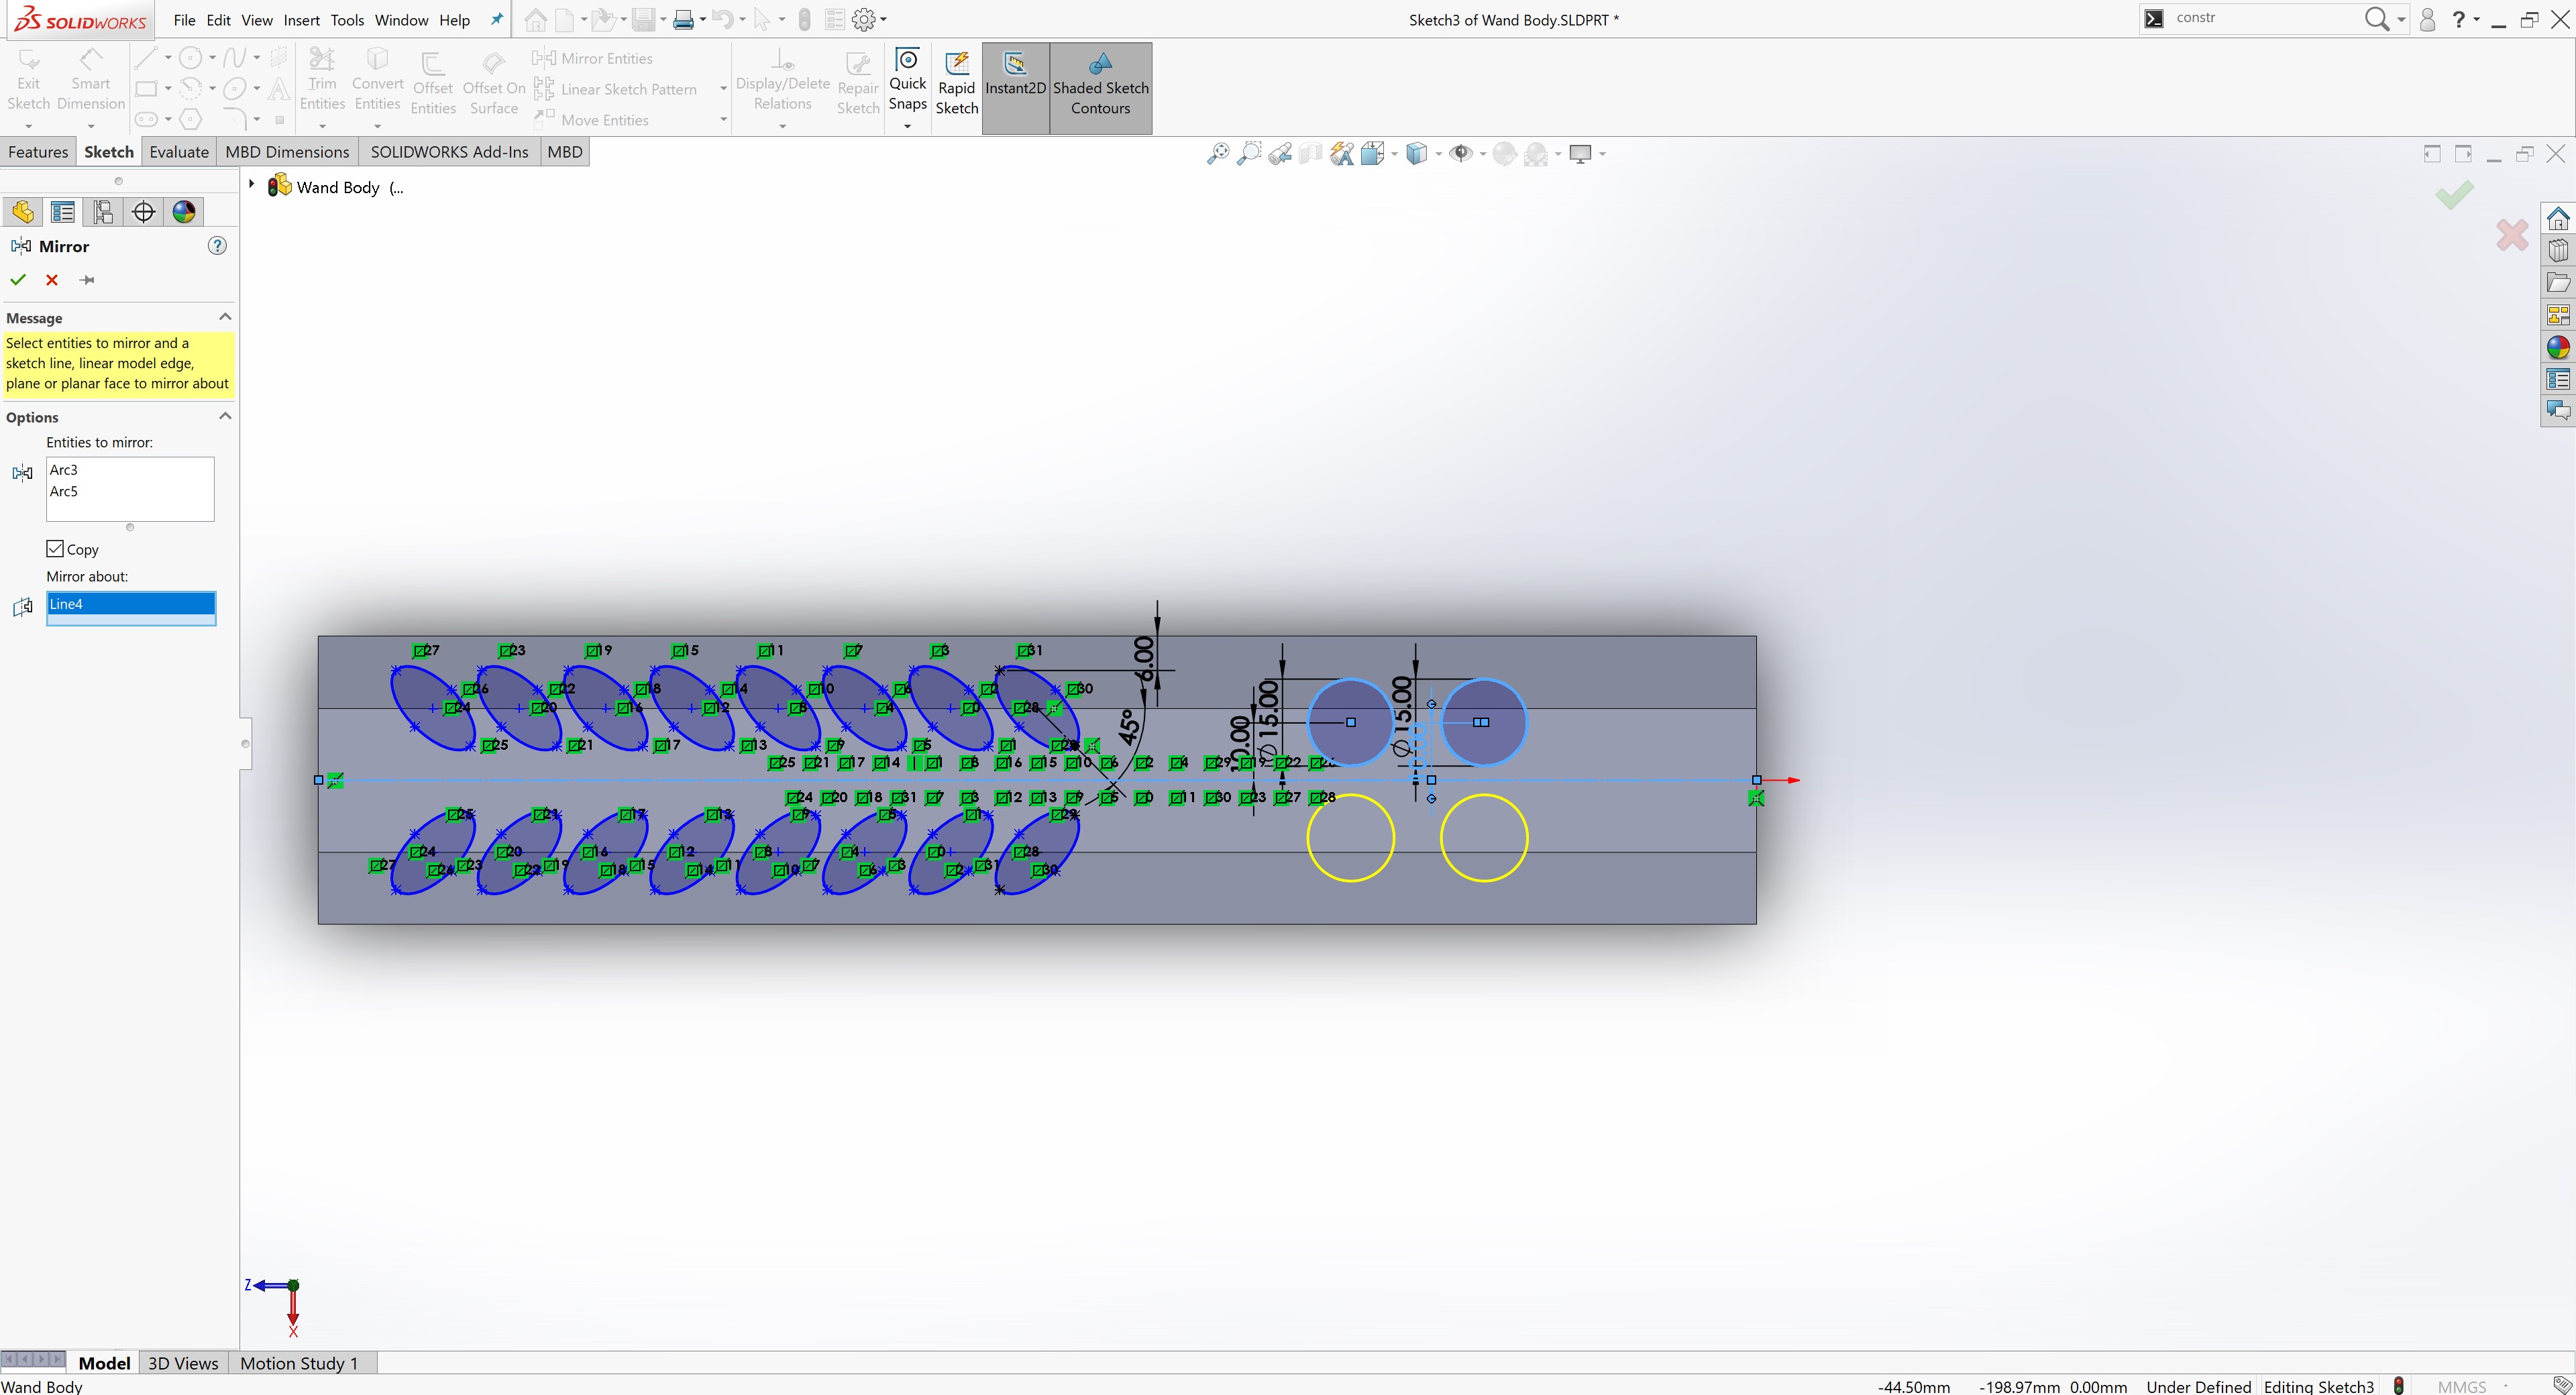Pin the Mirror property panel
The image size is (2576, 1395).
click(87, 280)
